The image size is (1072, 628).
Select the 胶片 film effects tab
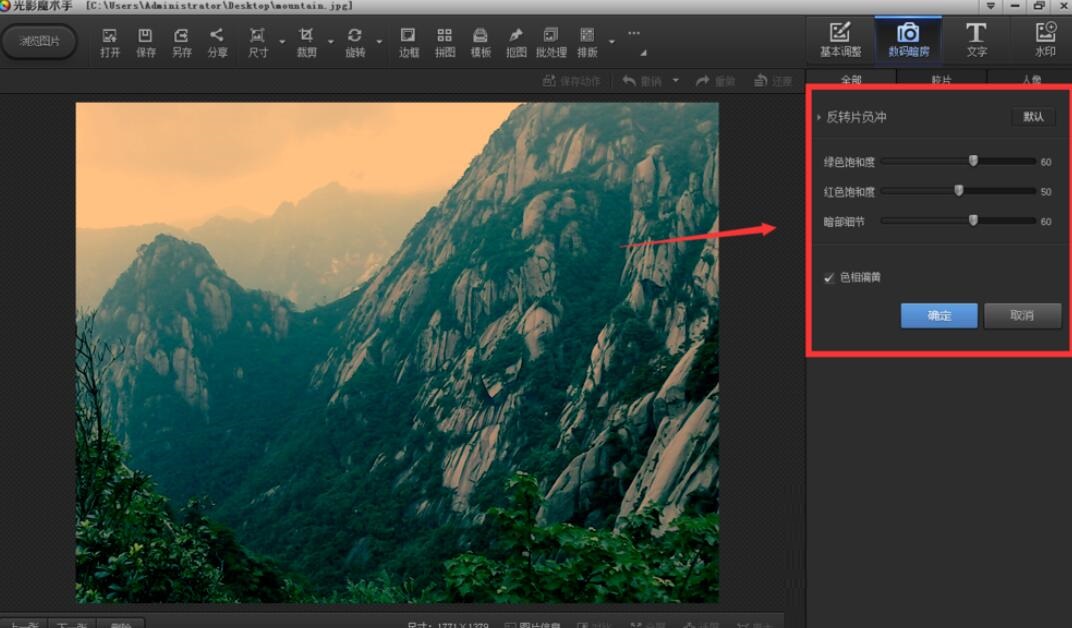[941, 79]
